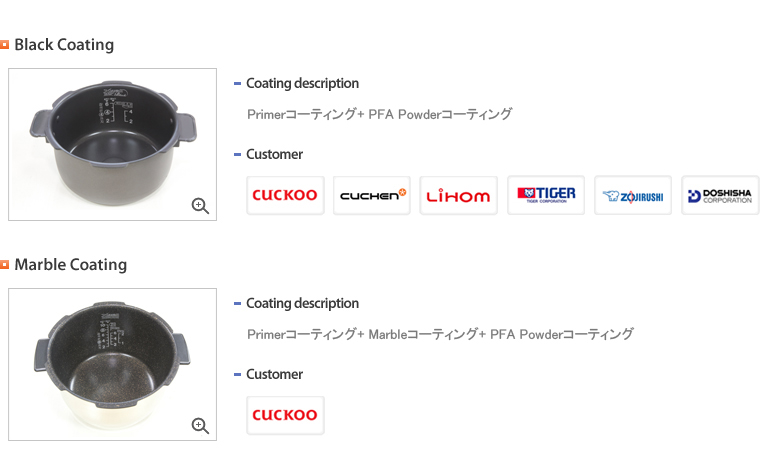Screen dimensions: 779x472
Task: Click the orange bullet beside Marble Coating
Action: [5, 265]
